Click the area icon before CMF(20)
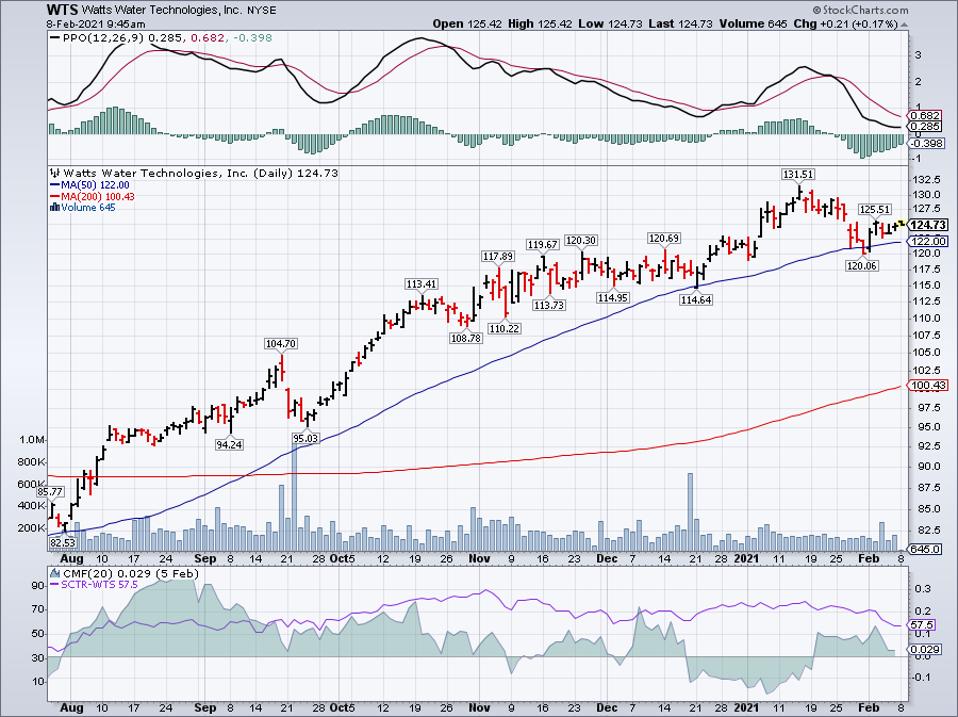Viewport: 958px width, 717px height. point(56,573)
